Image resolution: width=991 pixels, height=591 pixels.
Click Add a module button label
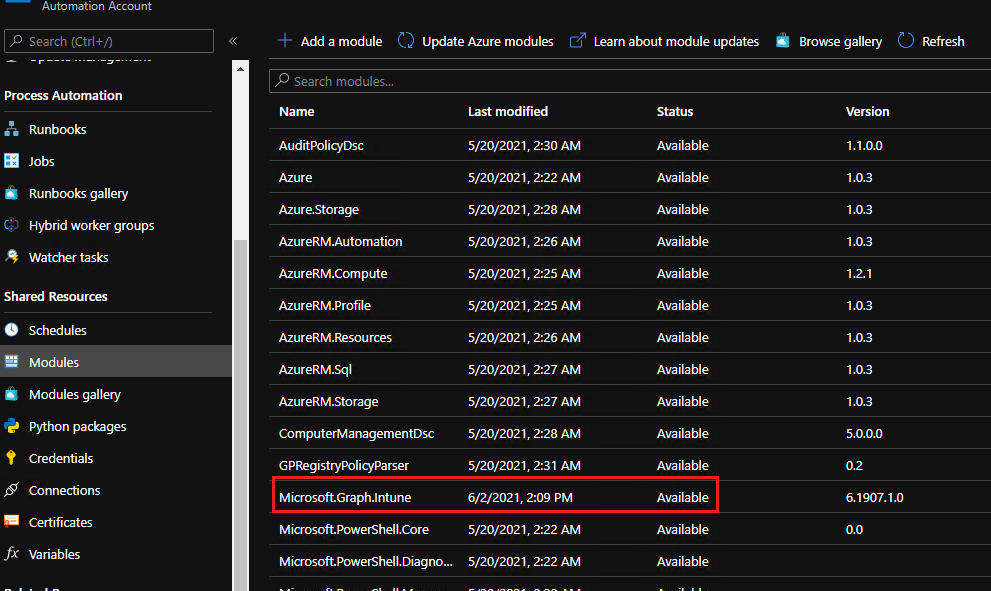coord(341,41)
